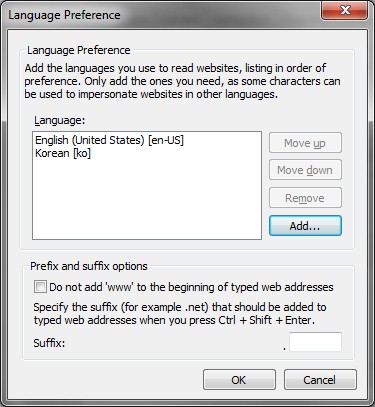Click the 'Suffix:' label
The image size is (375, 407).
[49, 343]
